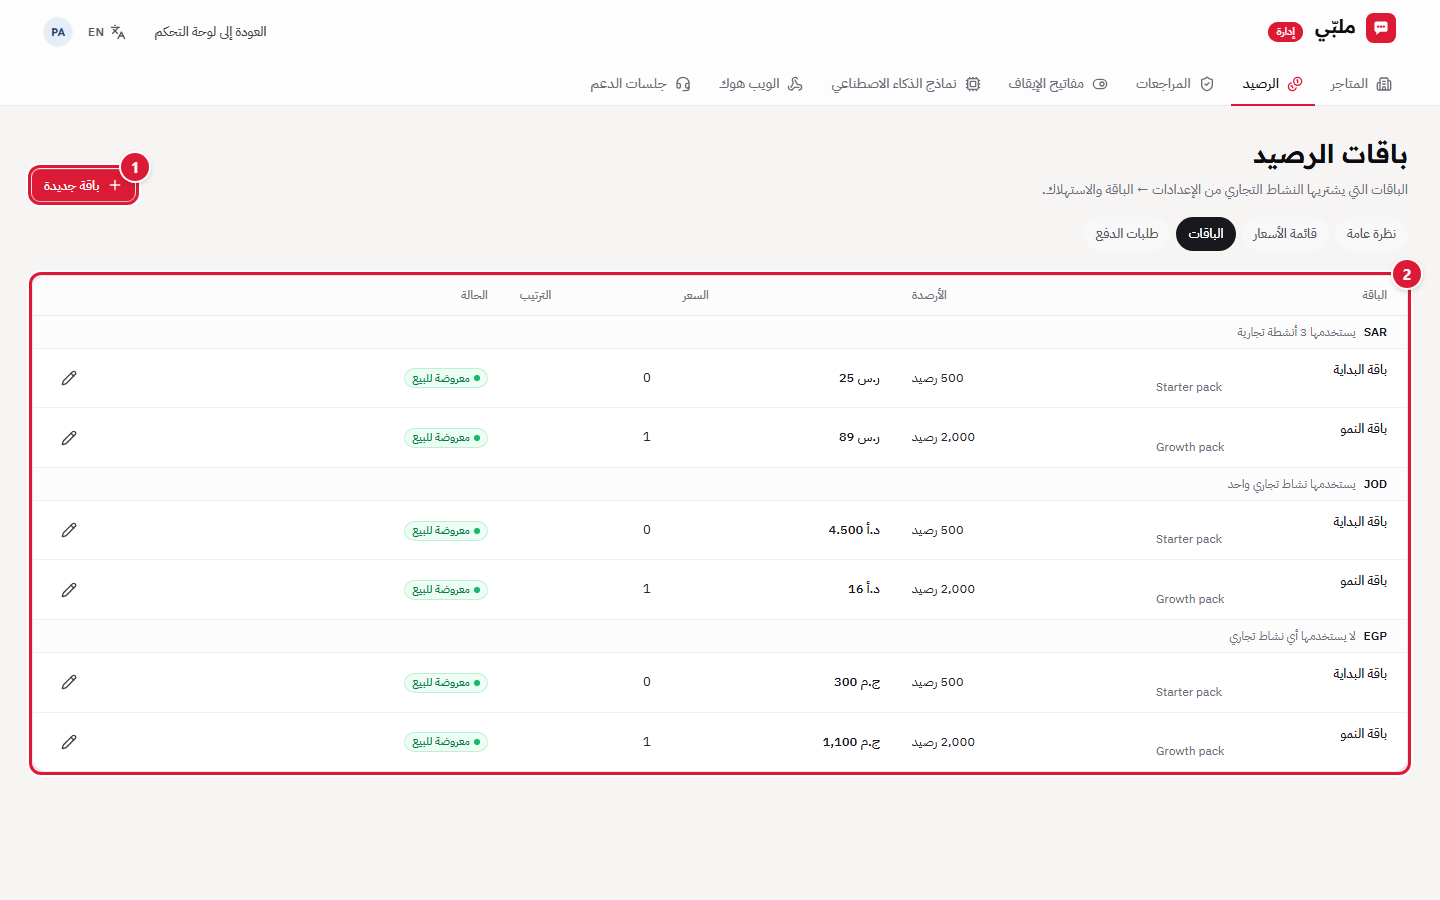This screenshot has width=1440, height=900.
Task: Edit the JOD Starter pack row
Action: [x=69, y=530]
